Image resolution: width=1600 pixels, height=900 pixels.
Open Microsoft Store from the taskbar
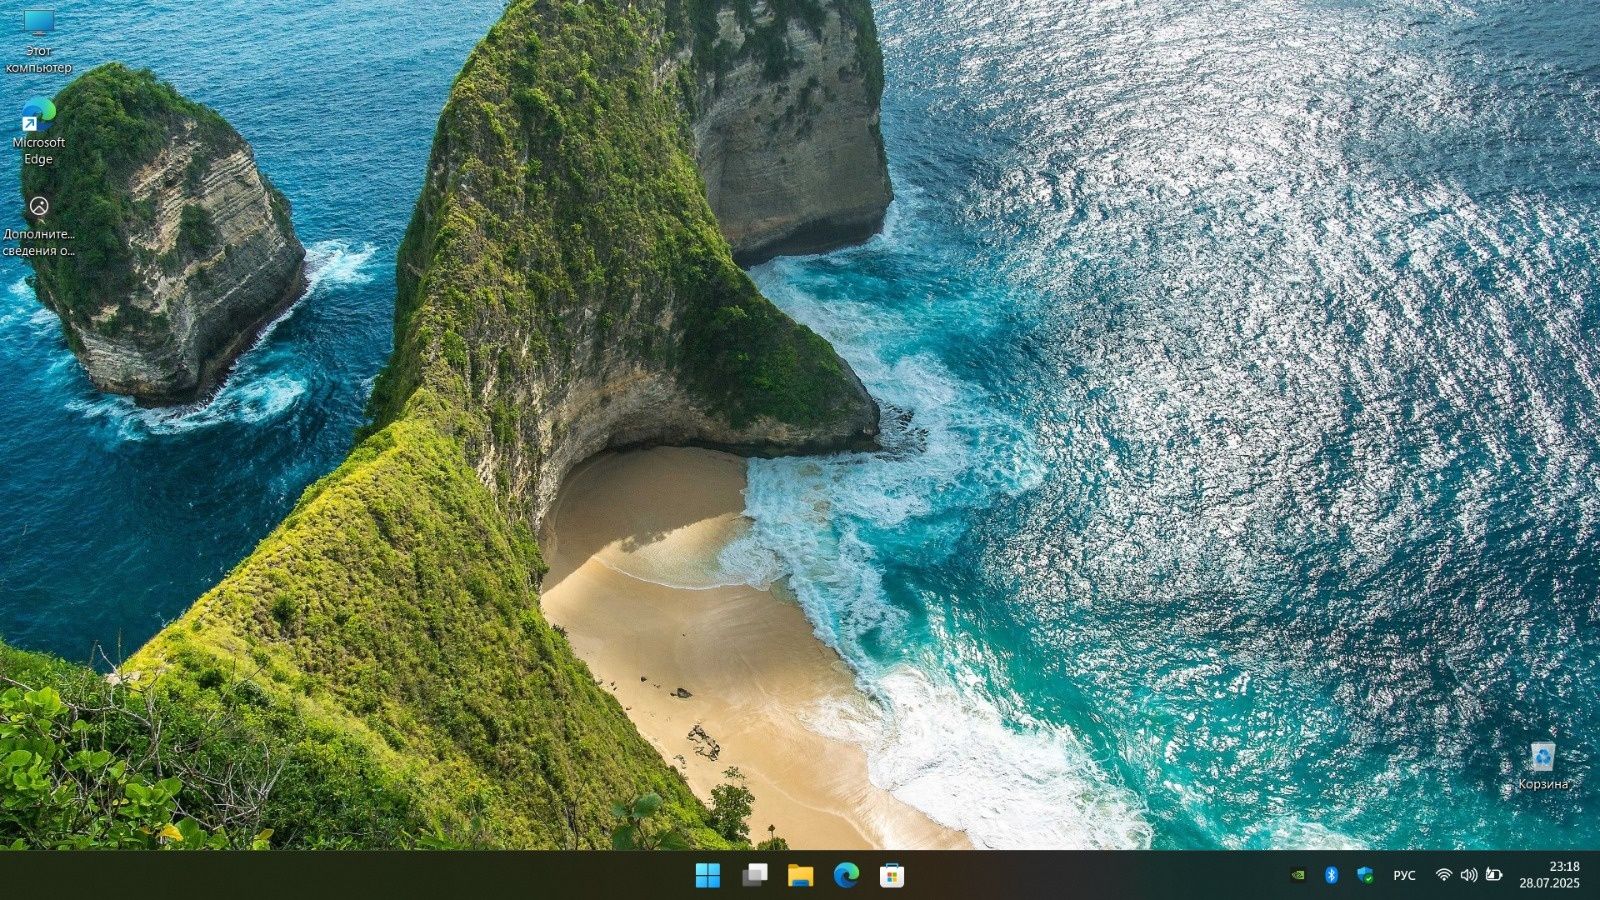click(x=892, y=875)
